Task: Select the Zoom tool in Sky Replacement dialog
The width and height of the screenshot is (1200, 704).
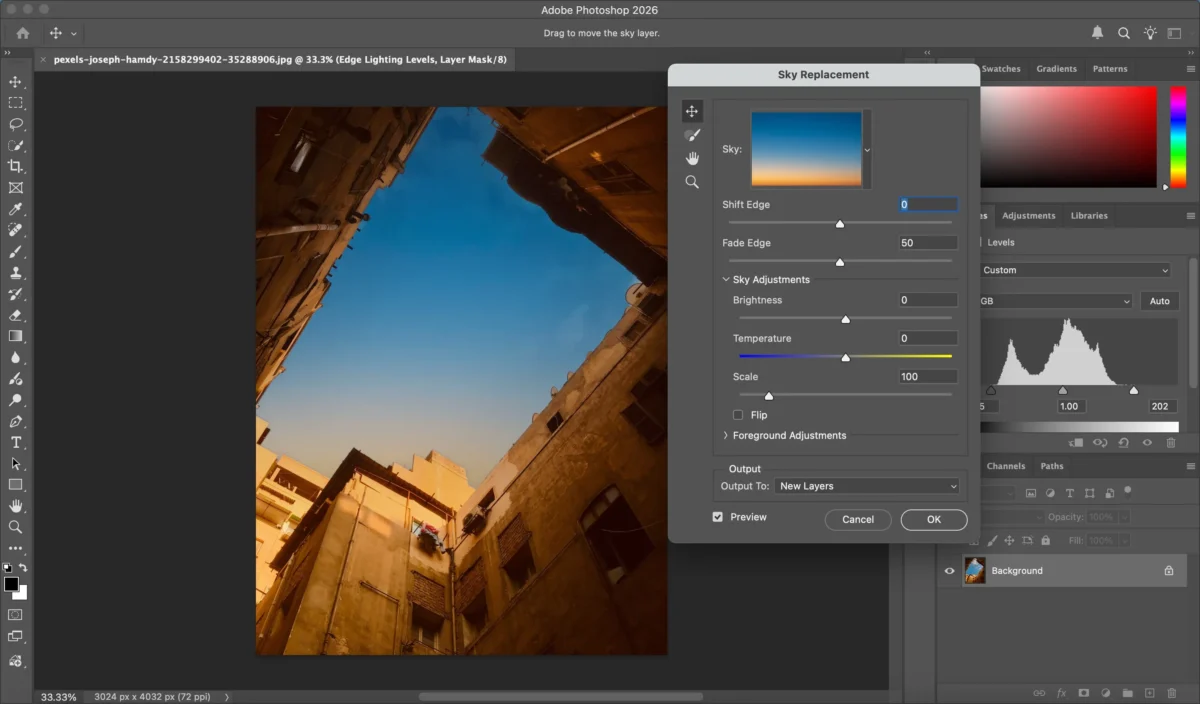Action: point(691,182)
